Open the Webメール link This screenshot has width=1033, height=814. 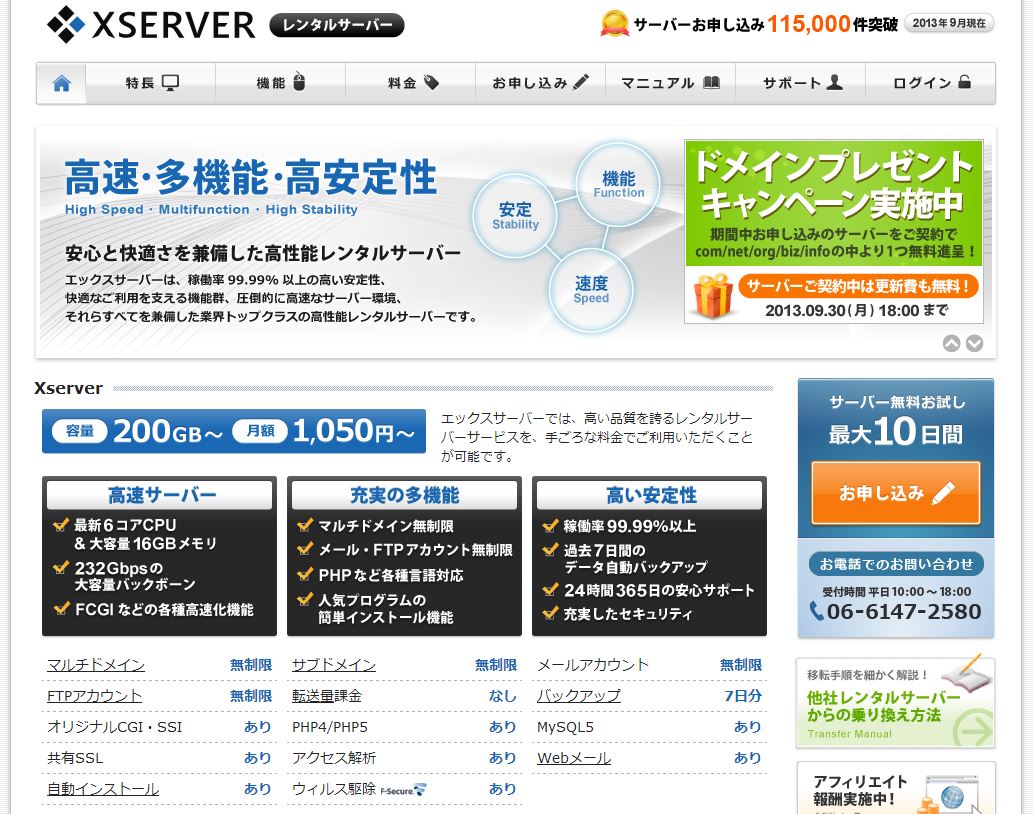pos(574,758)
